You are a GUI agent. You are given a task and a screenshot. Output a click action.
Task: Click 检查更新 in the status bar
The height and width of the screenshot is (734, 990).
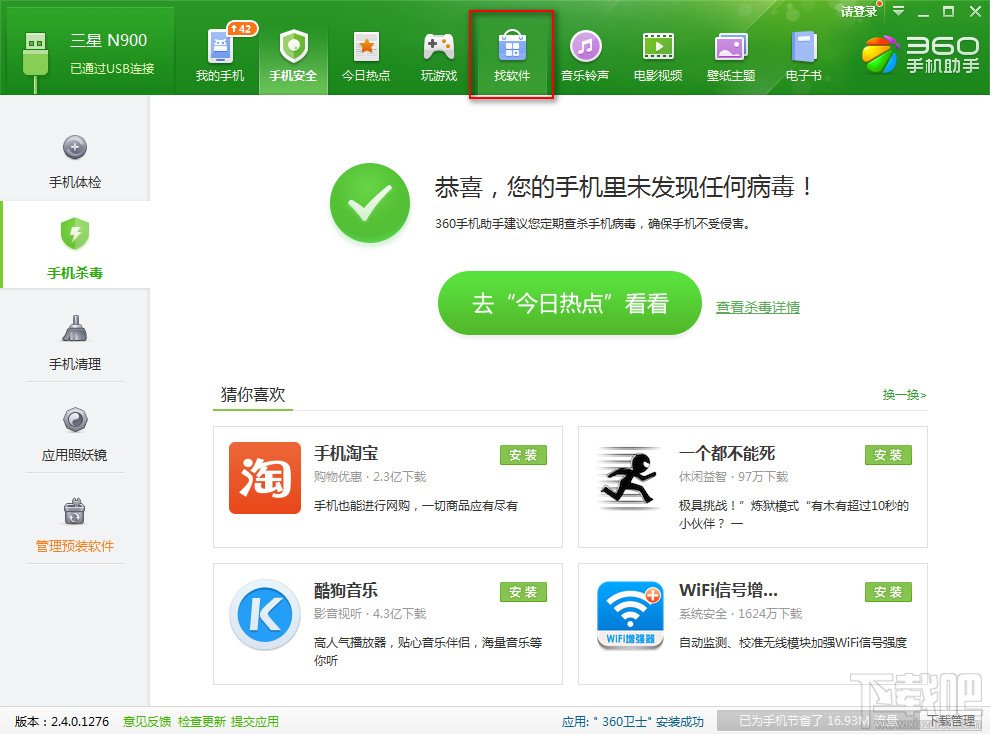tap(201, 721)
